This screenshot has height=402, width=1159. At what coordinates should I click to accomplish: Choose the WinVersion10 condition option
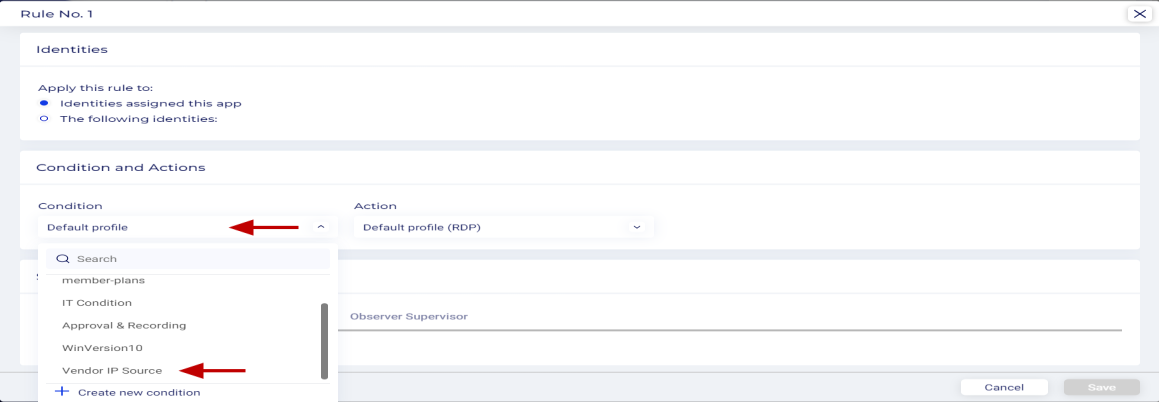(x=103, y=348)
